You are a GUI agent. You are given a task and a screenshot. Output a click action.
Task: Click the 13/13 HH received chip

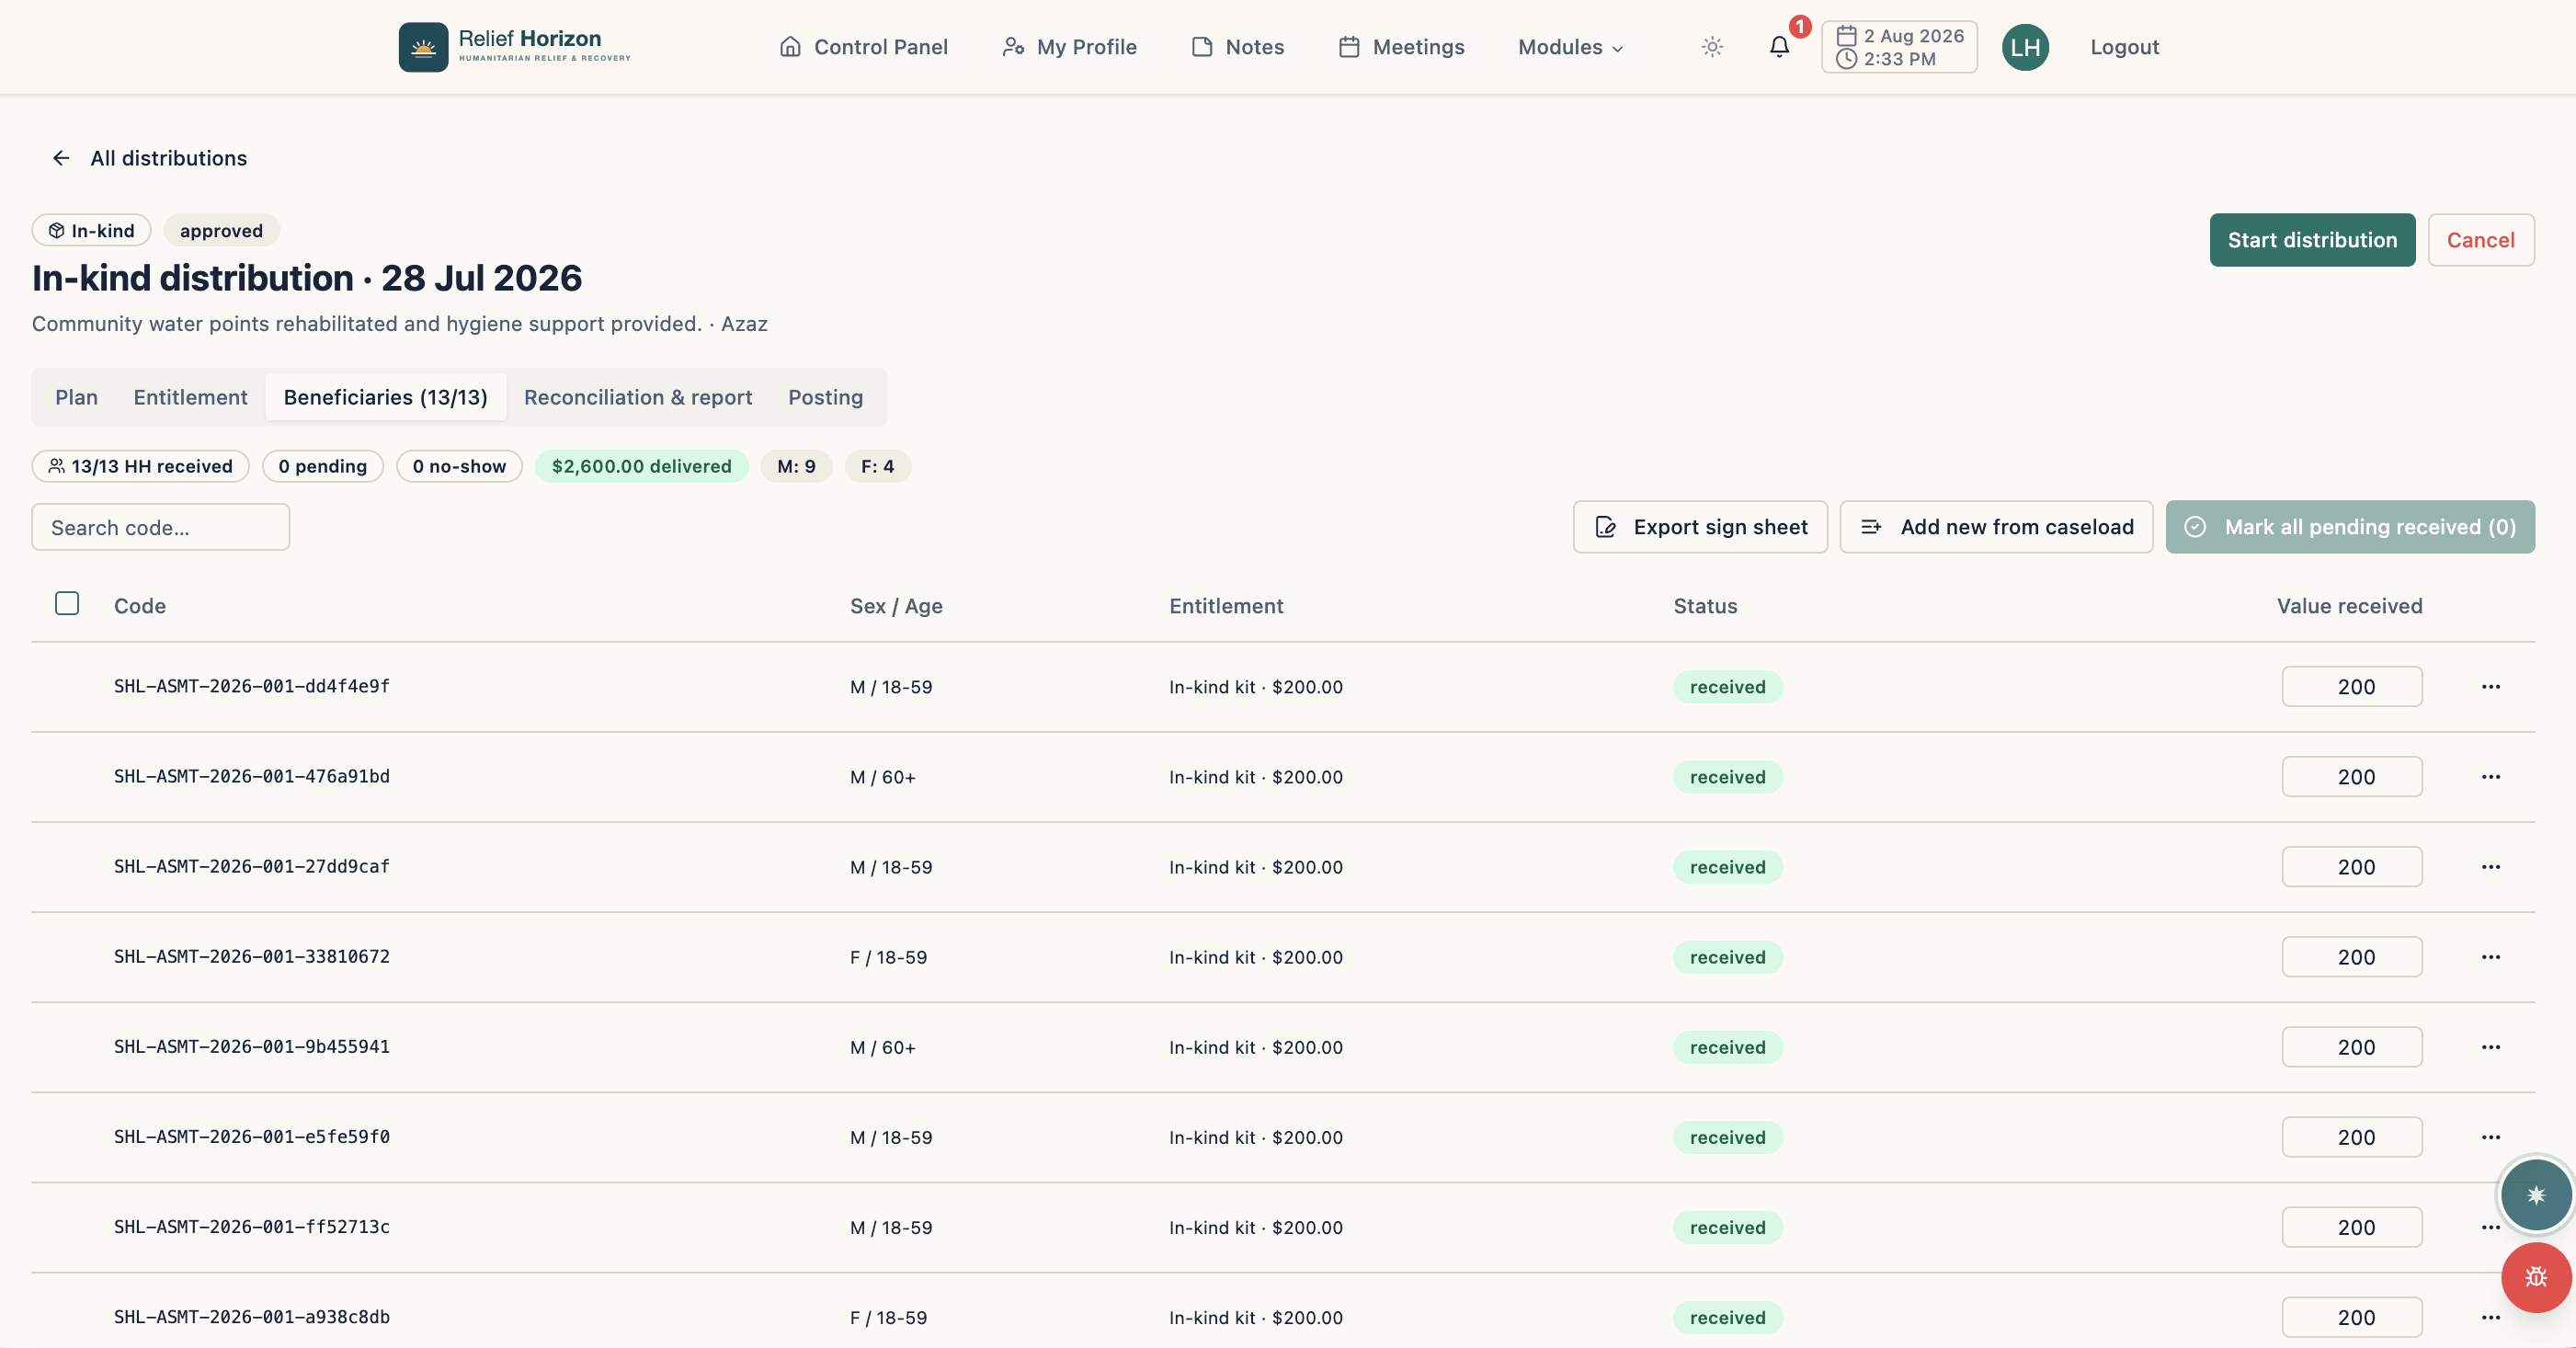click(140, 466)
